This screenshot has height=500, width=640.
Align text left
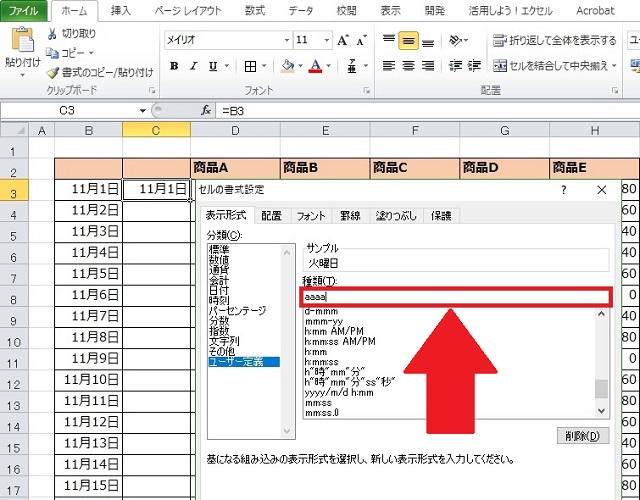389,65
